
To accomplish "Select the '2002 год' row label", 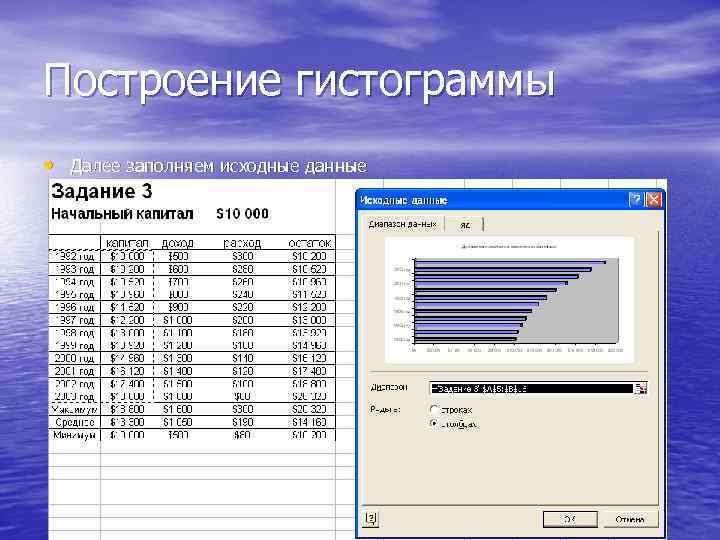I will click(74, 384).
